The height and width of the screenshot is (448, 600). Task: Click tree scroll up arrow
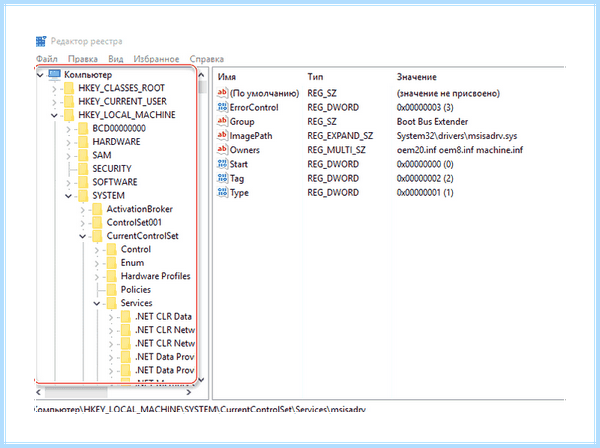(202, 75)
